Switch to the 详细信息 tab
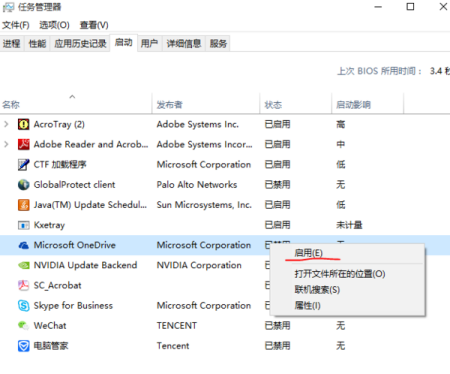 184,43
